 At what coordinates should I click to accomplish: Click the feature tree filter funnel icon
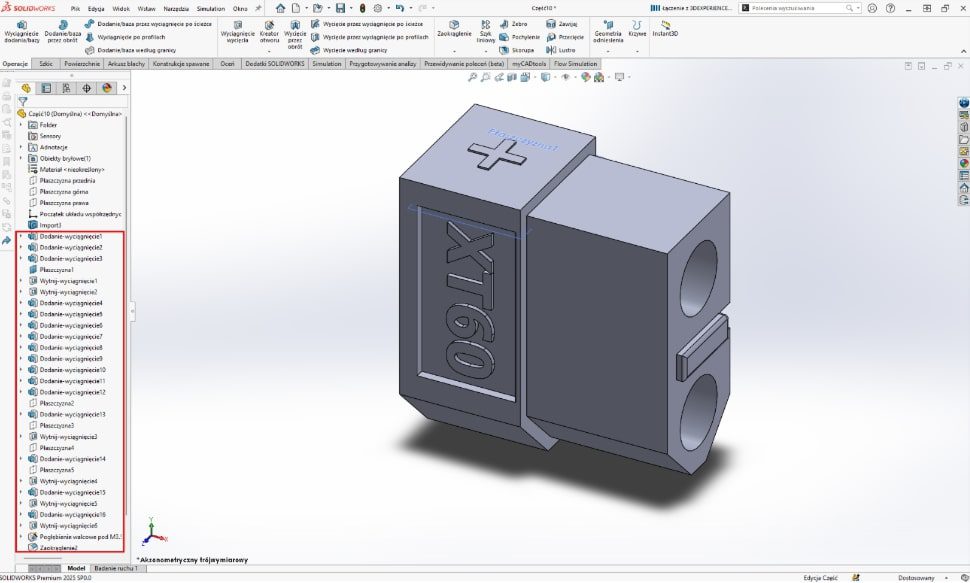(23, 101)
